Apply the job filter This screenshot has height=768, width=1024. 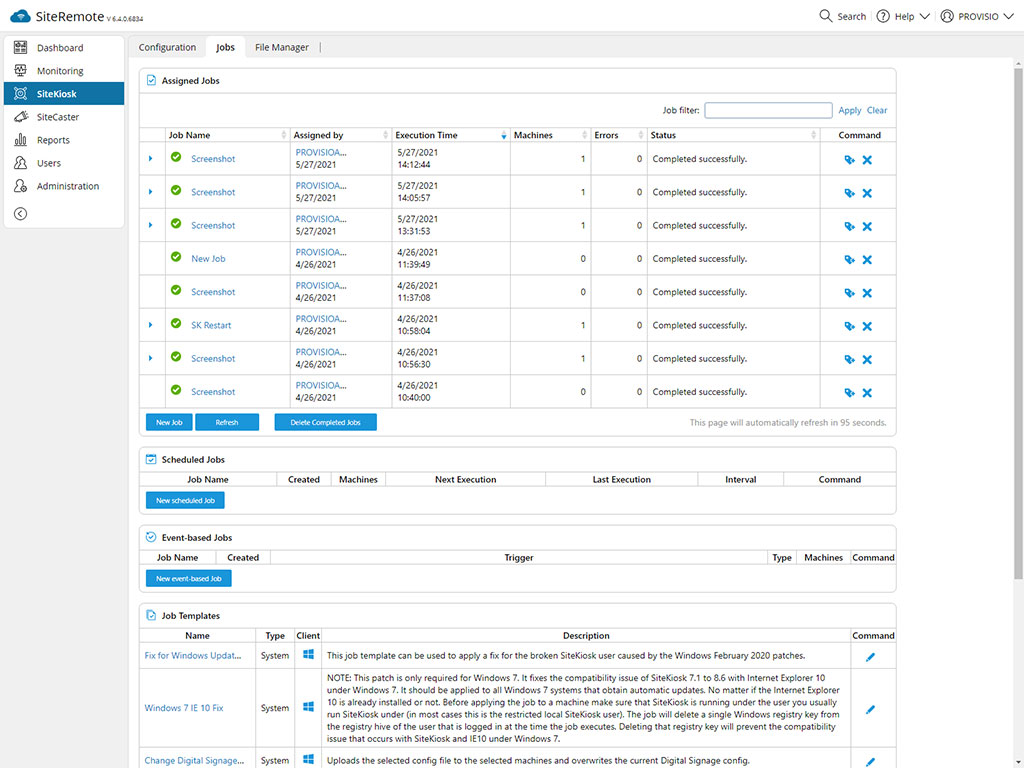point(850,110)
